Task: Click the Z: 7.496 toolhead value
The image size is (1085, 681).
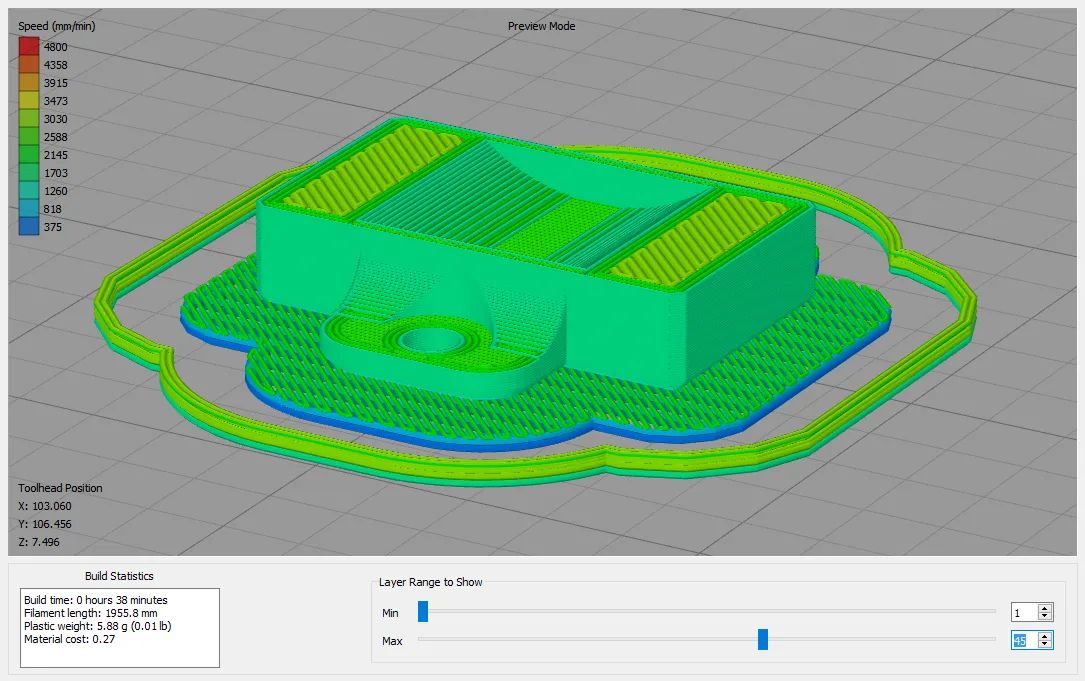Action: (39, 542)
